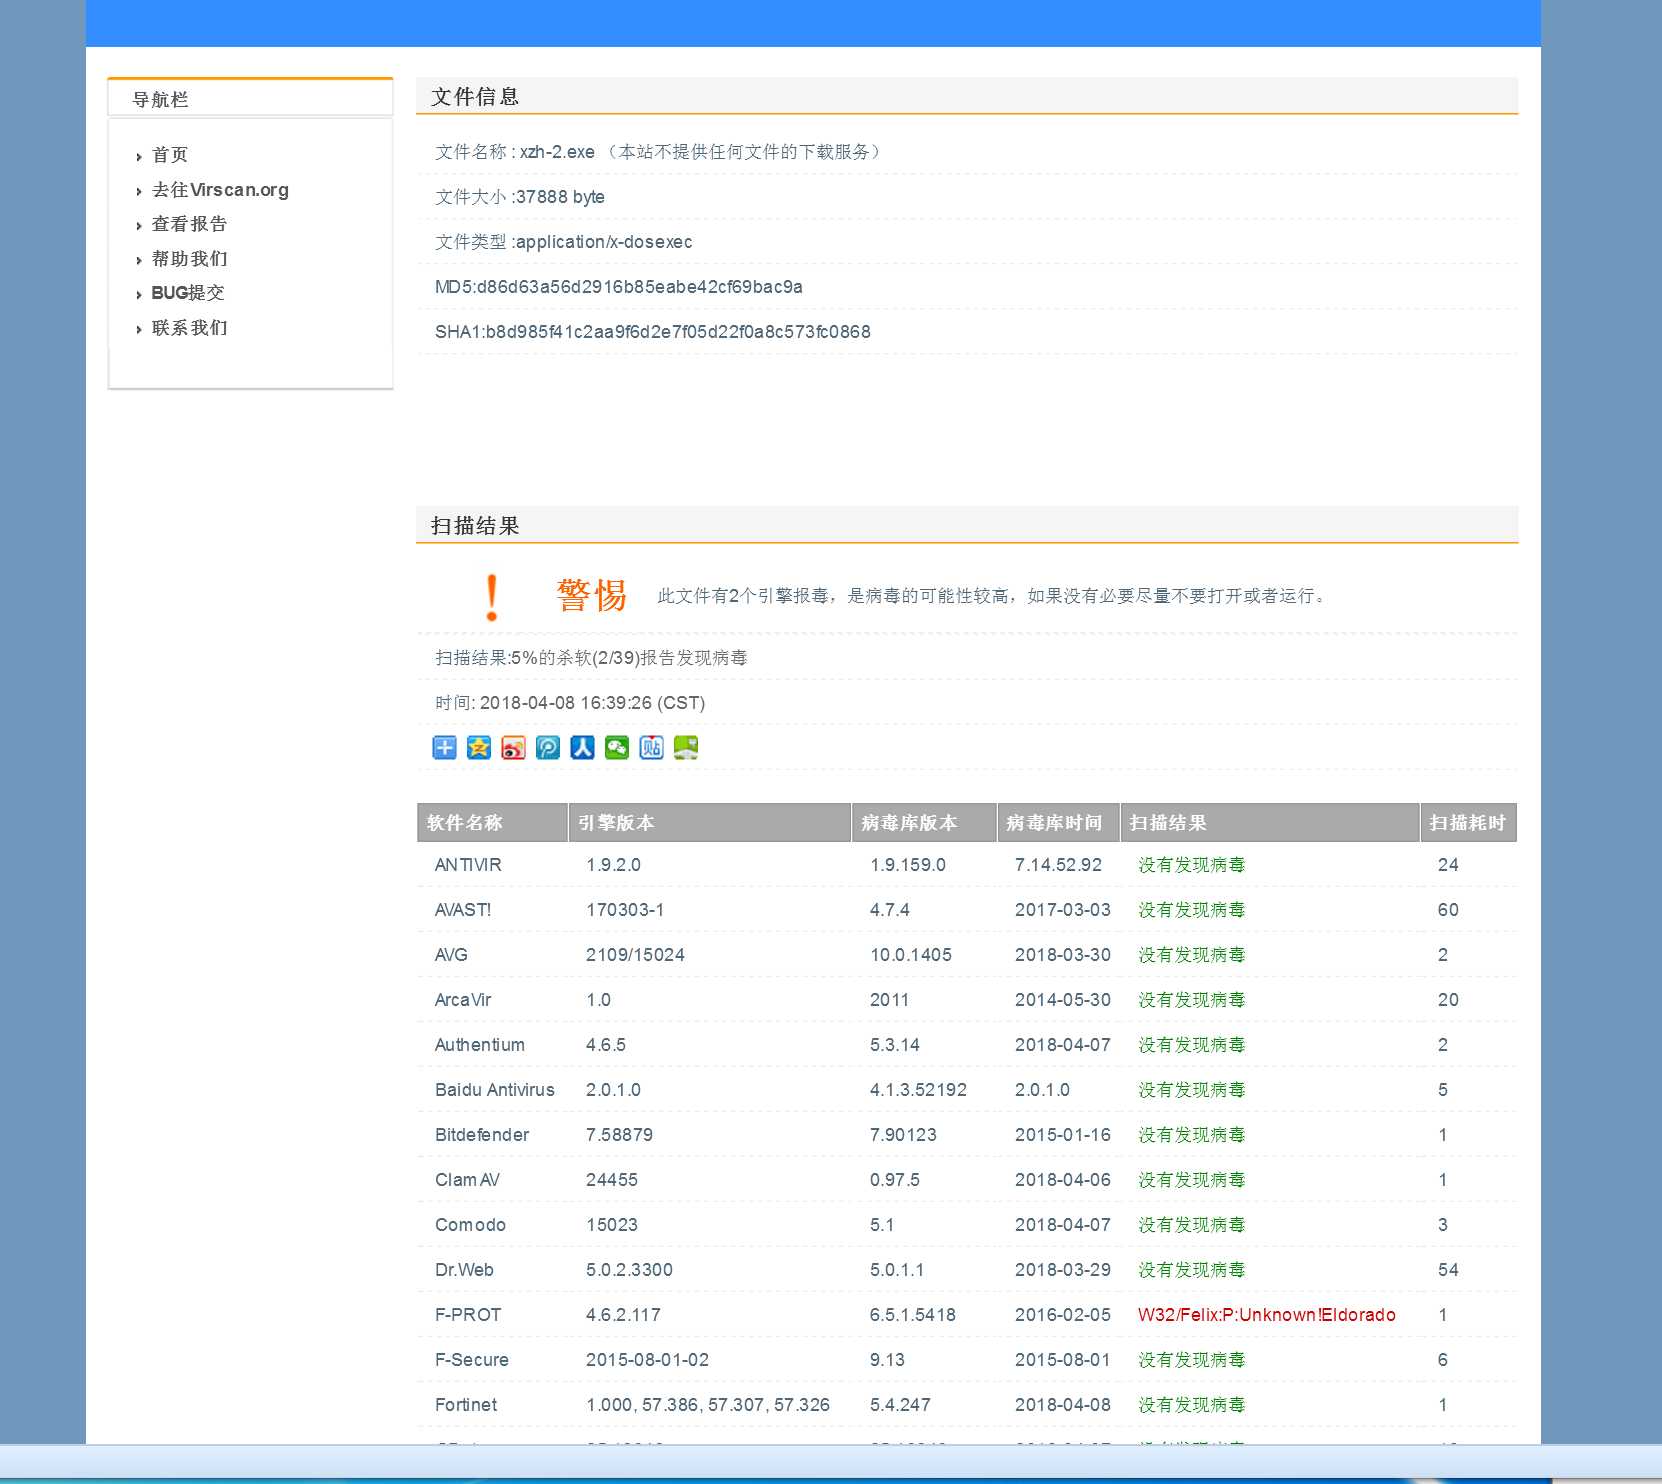Open 帮助我们 navigation link
The image size is (1662, 1484).
tap(190, 259)
